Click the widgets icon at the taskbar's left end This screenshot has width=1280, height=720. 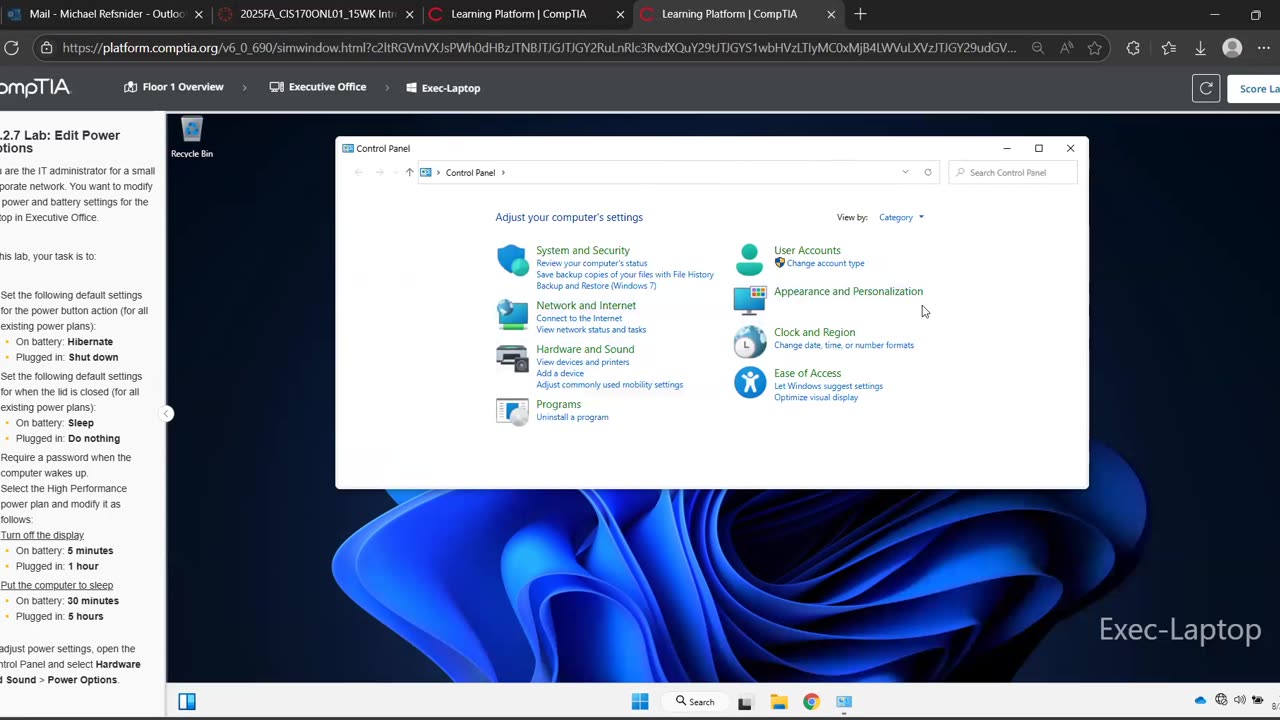click(187, 701)
